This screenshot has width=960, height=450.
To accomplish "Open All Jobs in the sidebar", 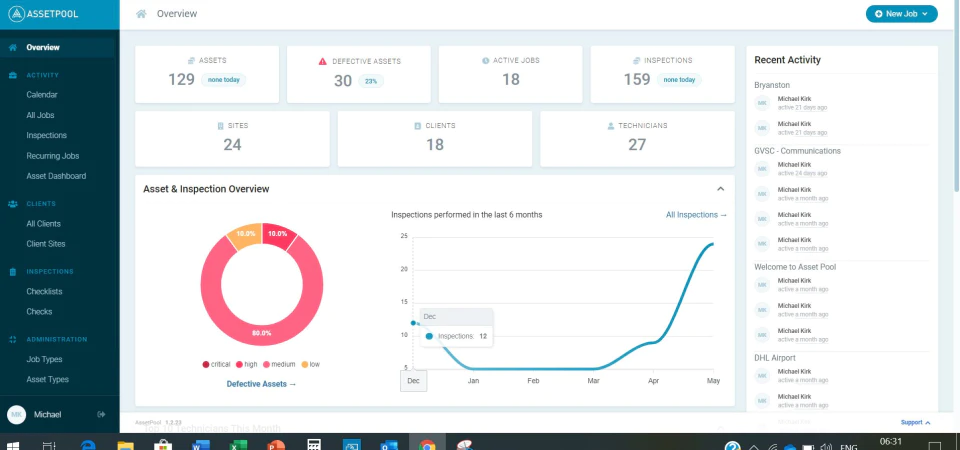I will point(40,115).
